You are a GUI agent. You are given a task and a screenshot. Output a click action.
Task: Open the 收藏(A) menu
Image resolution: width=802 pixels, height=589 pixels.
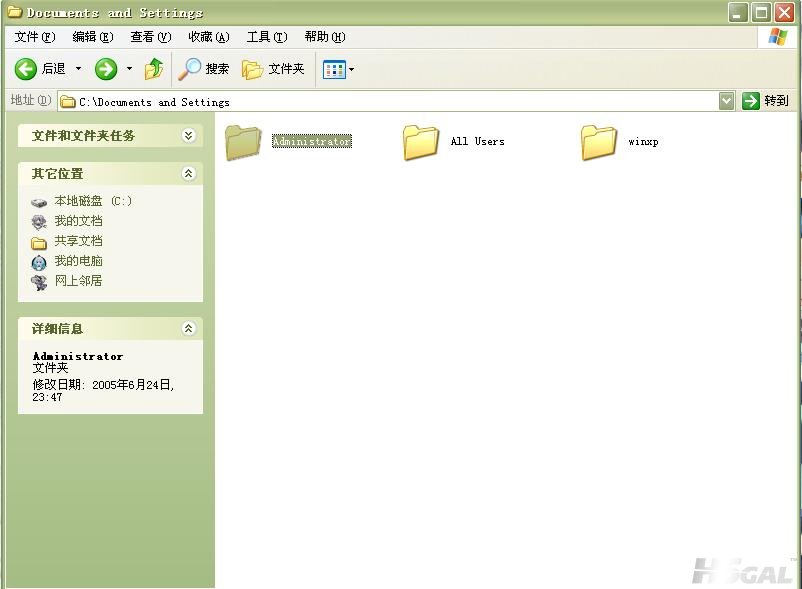(209, 37)
